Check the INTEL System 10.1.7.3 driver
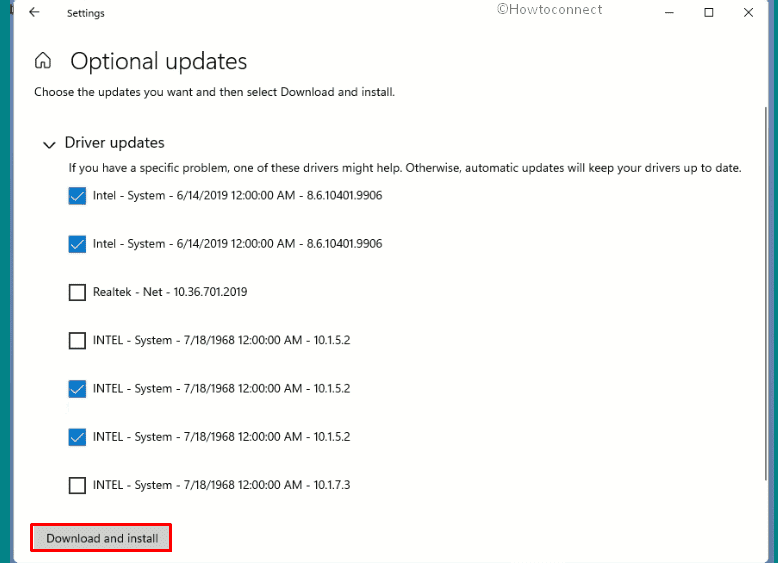Viewport: 778px width, 563px height. click(x=77, y=485)
